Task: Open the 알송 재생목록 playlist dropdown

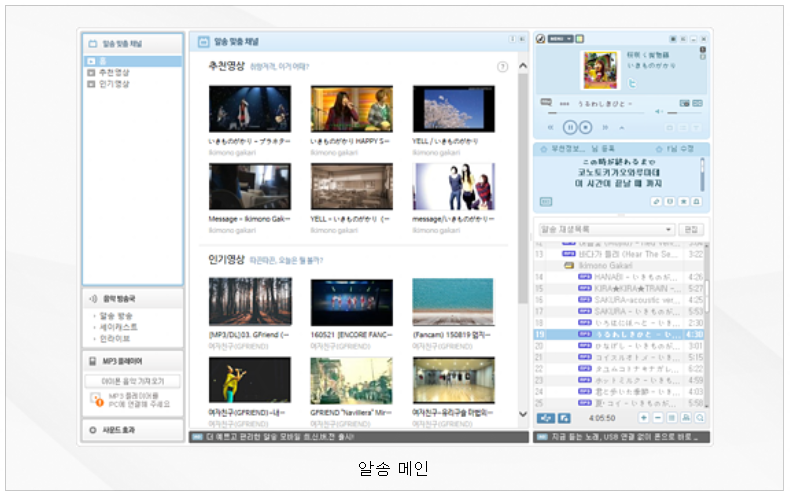Action: (x=607, y=230)
